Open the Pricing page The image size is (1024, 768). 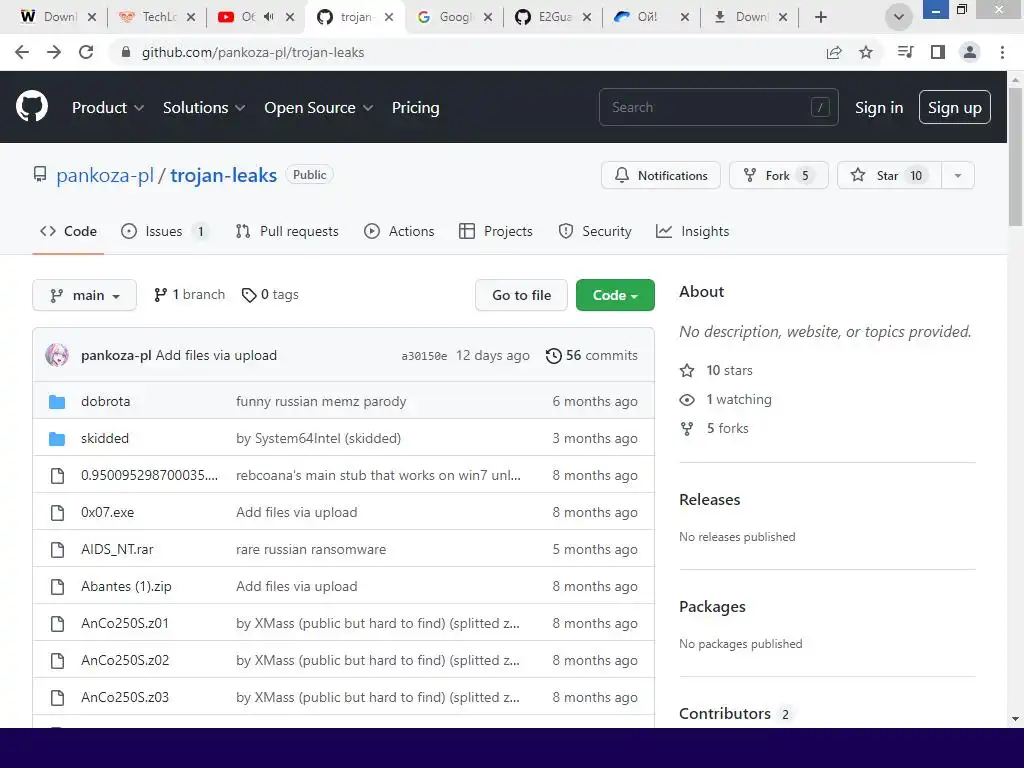click(x=415, y=108)
